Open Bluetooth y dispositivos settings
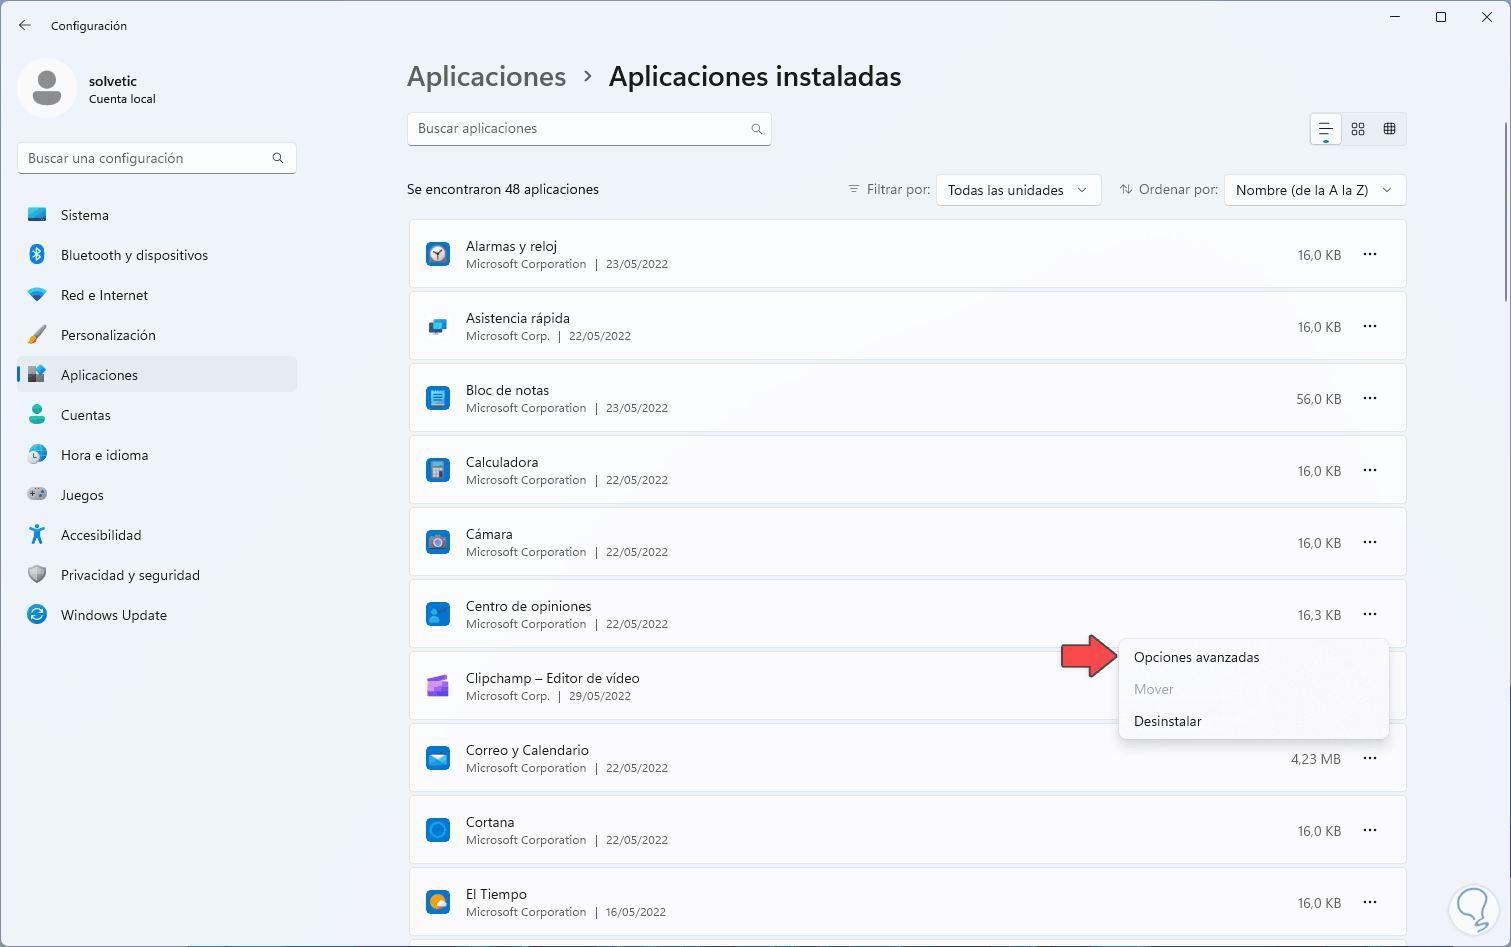The height and width of the screenshot is (947, 1511). [134, 255]
